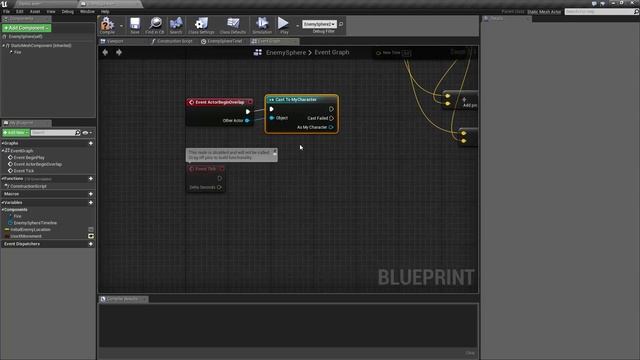
Task: Open Compile options dropdown arrow
Action: click(121, 26)
